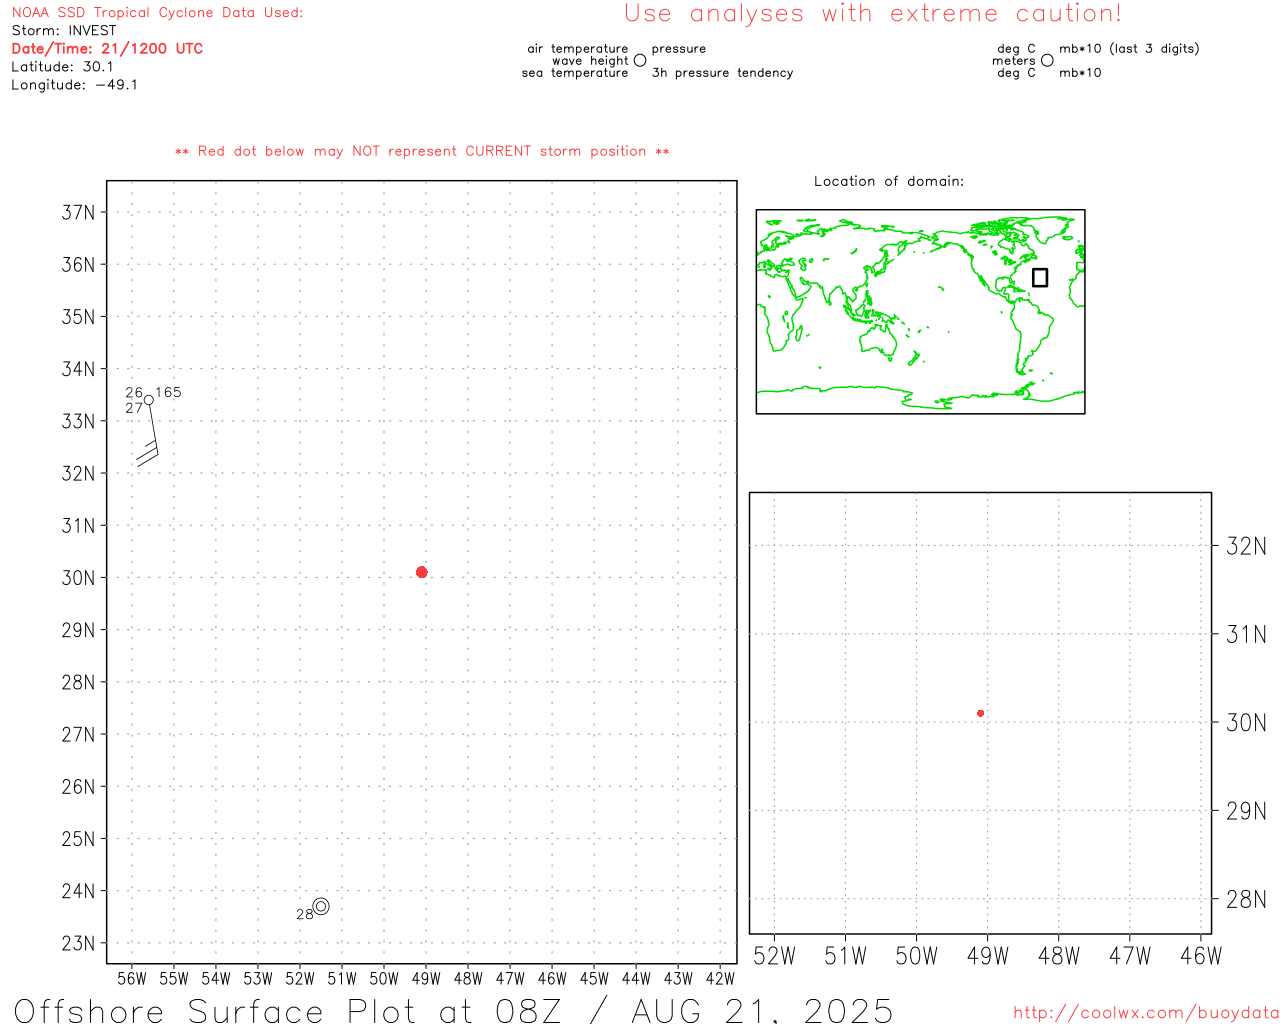Screen dimensions: 1280x1024
Task: Click the 'wave height' legend text
Action: coord(590,61)
